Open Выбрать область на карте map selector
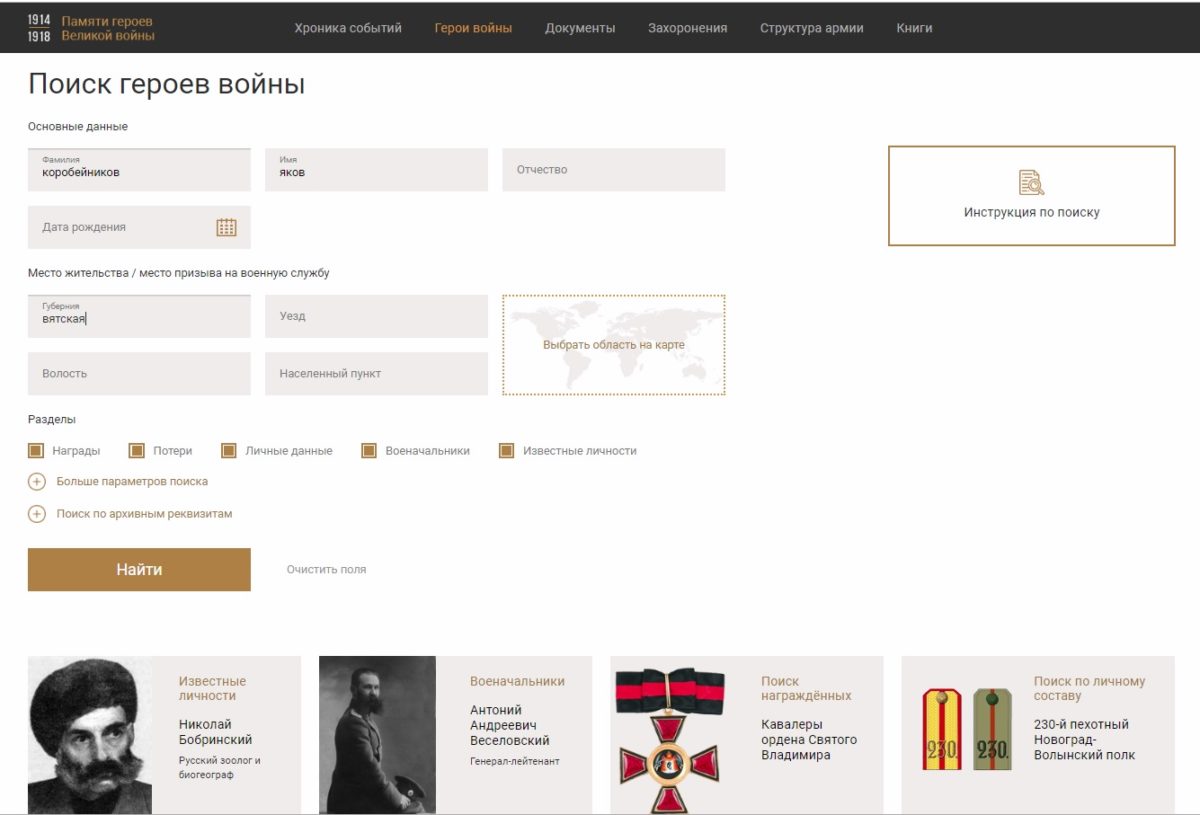Viewport: 1200px width, 815px height. (x=613, y=345)
